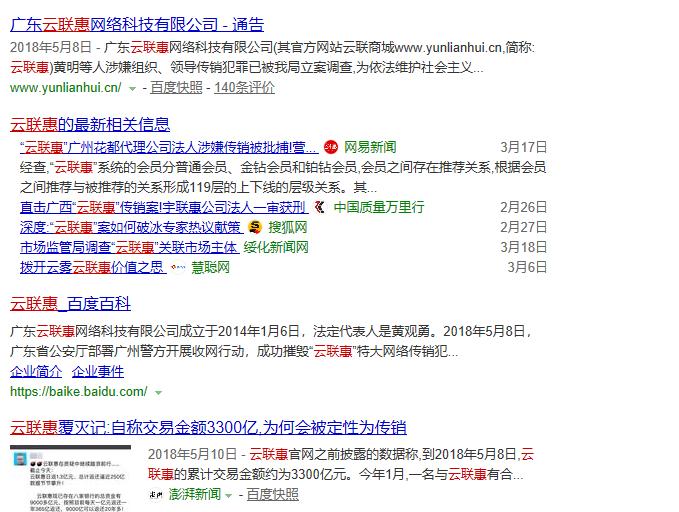Image resolution: width=679 pixels, height=512 pixels.
Task: Open 广东云联惠网络科技有限公司 - 通告 result title
Action: pos(137,24)
